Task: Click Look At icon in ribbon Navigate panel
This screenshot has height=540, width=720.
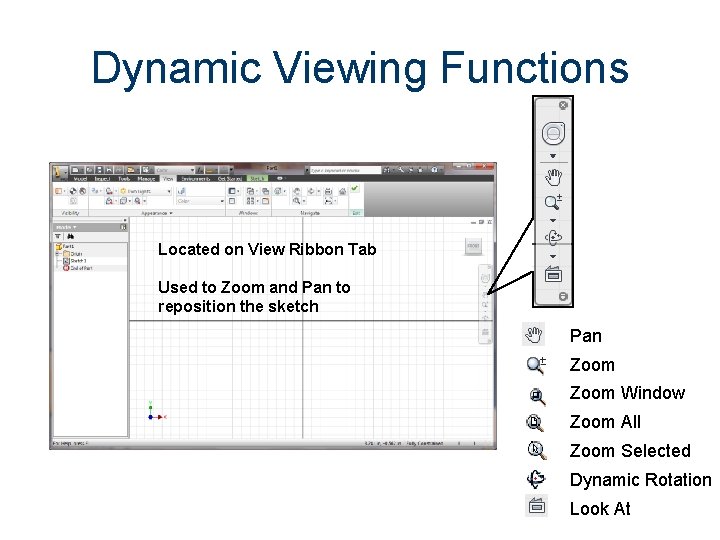Action: coord(328,191)
